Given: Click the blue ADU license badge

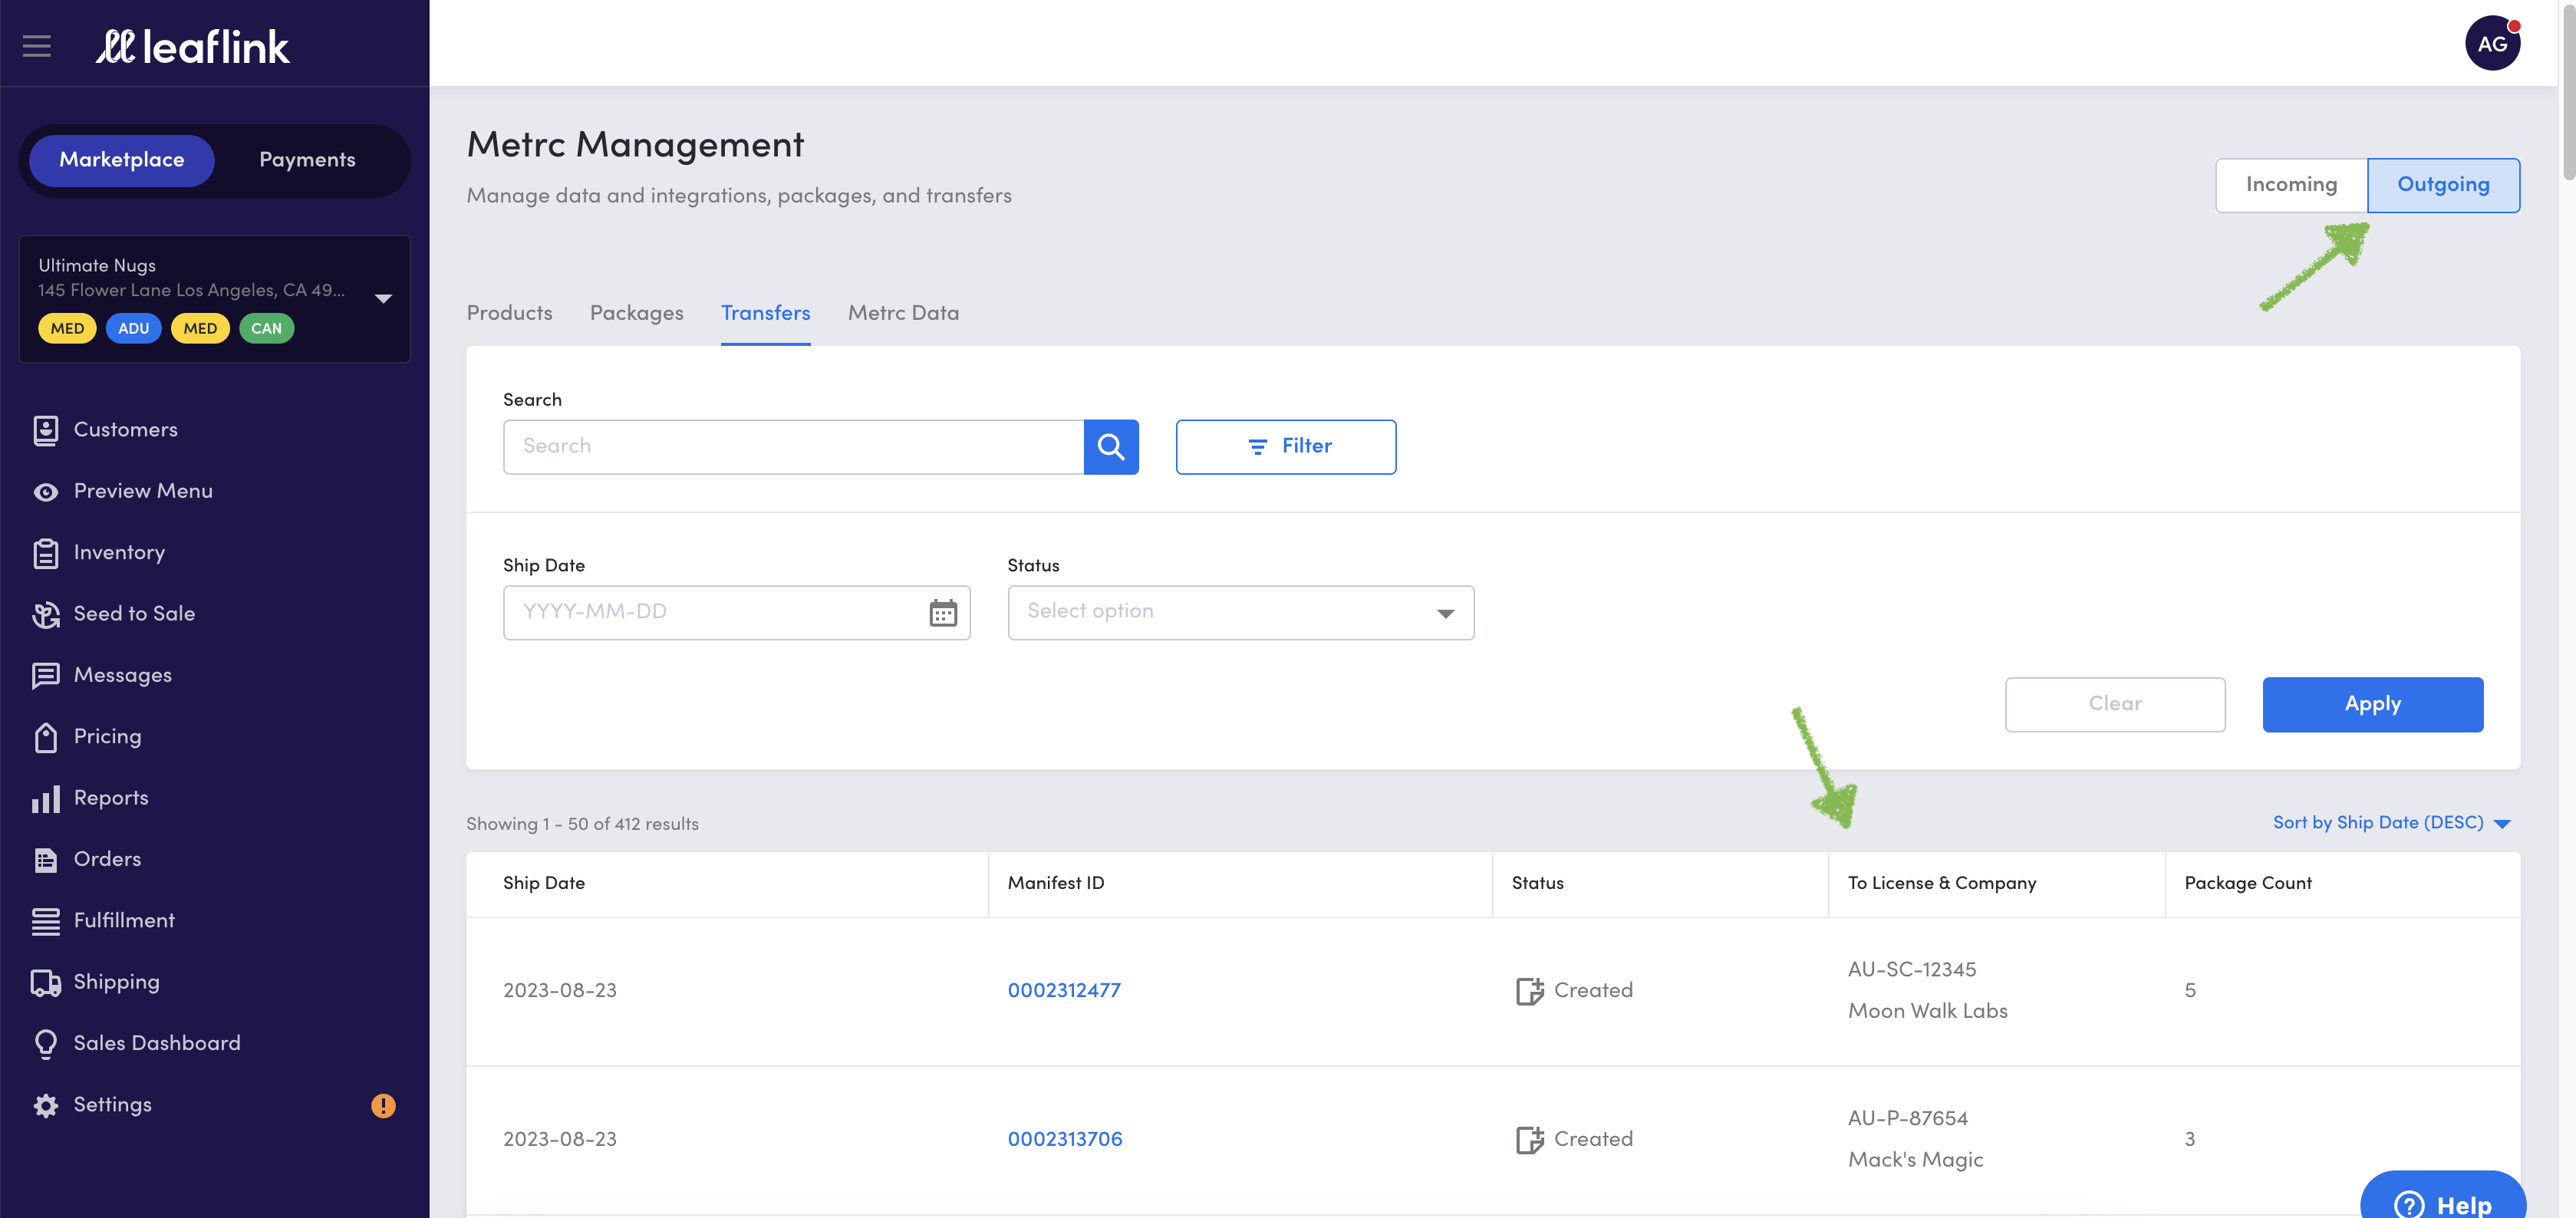Looking at the screenshot, I should (133, 328).
